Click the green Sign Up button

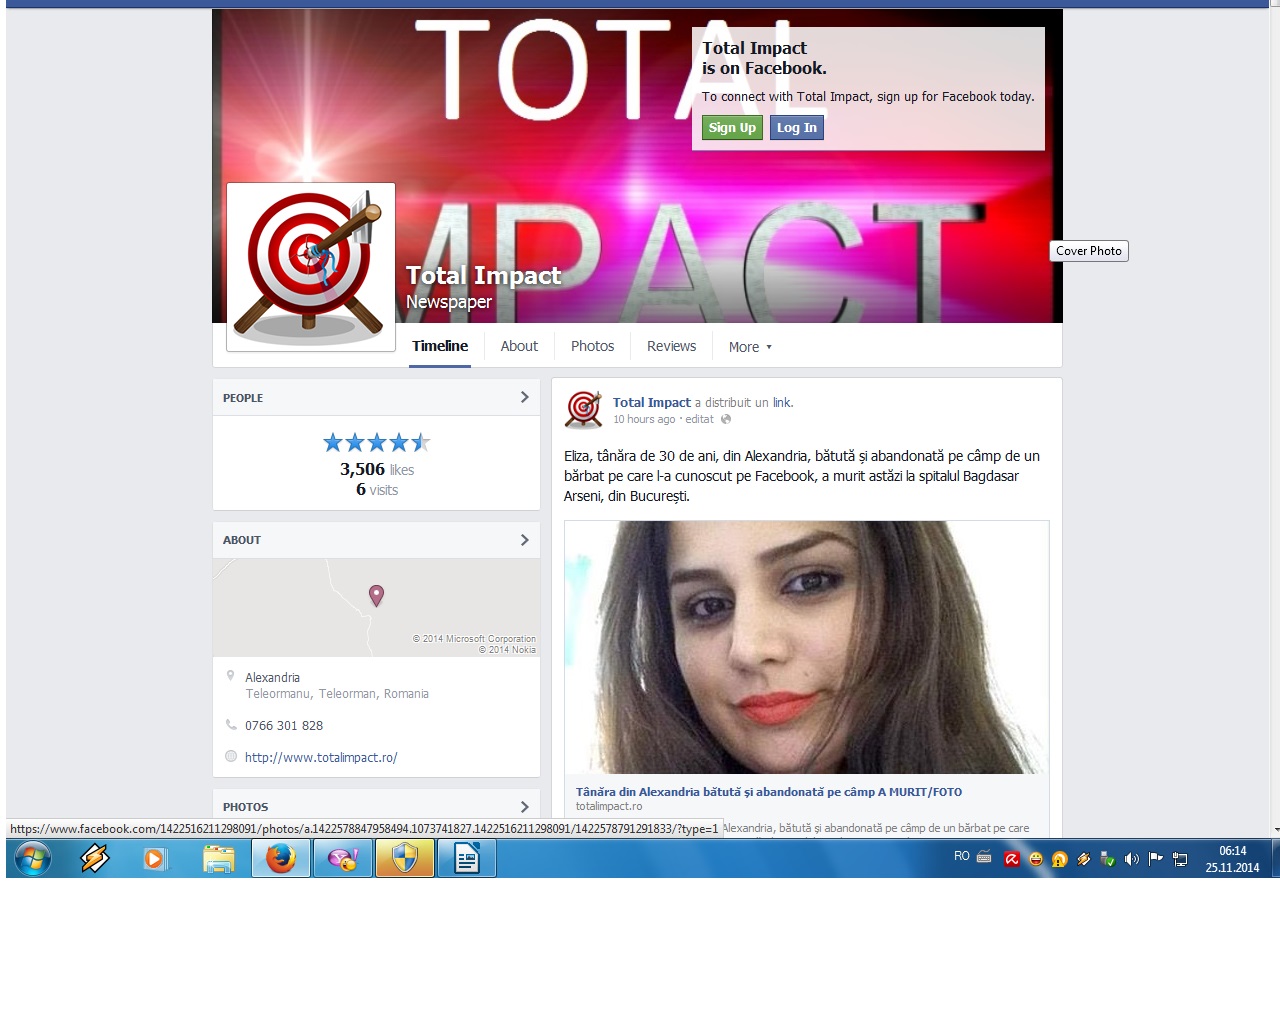click(732, 128)
